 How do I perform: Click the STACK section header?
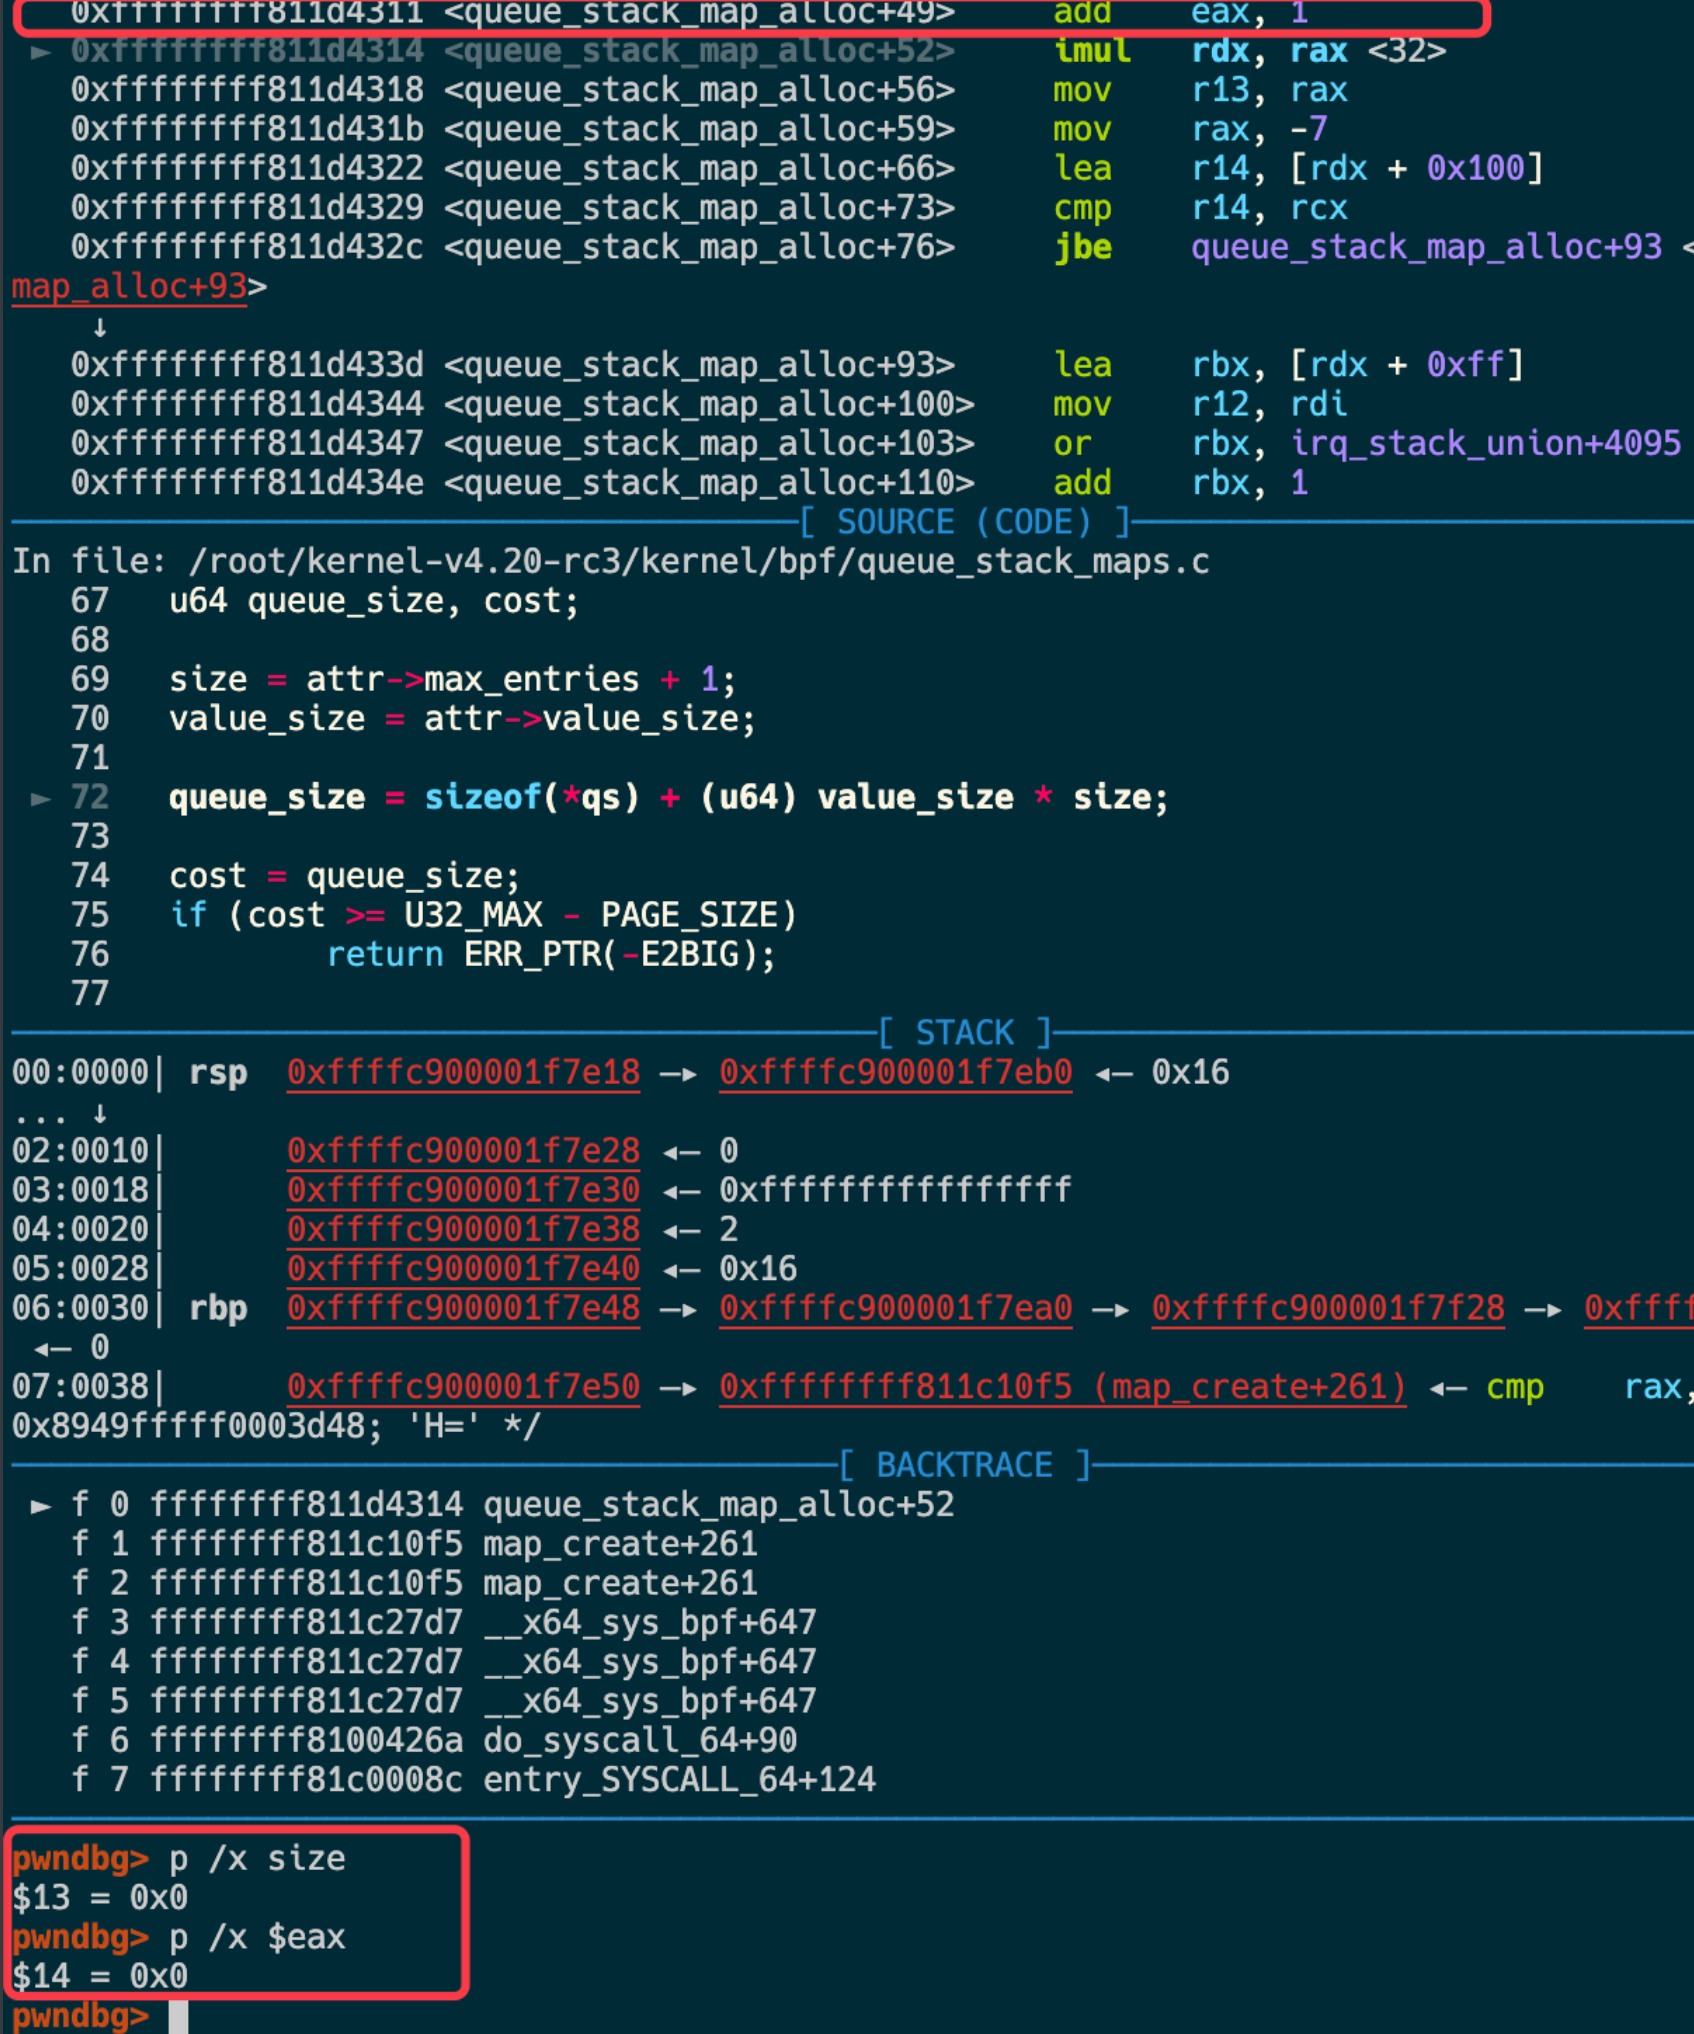point(964,1033)
